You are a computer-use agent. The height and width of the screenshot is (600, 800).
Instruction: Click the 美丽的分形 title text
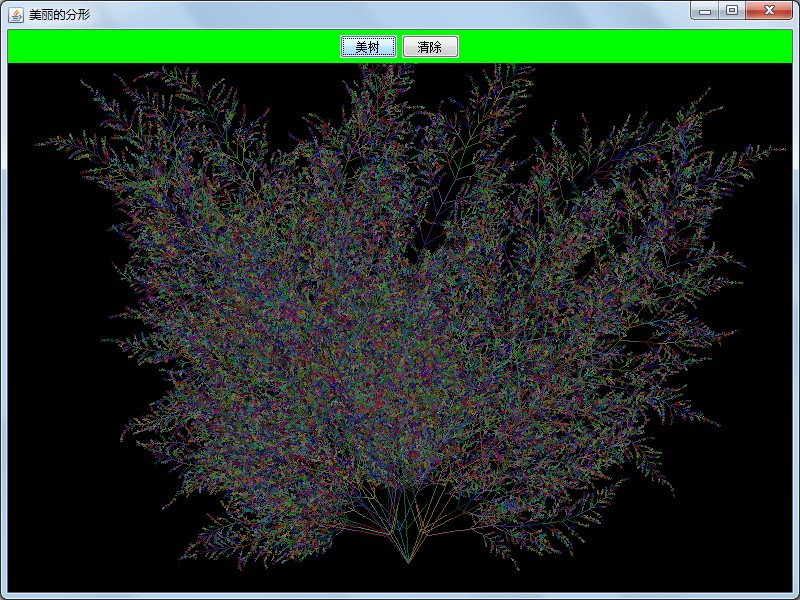pos(59,15)
